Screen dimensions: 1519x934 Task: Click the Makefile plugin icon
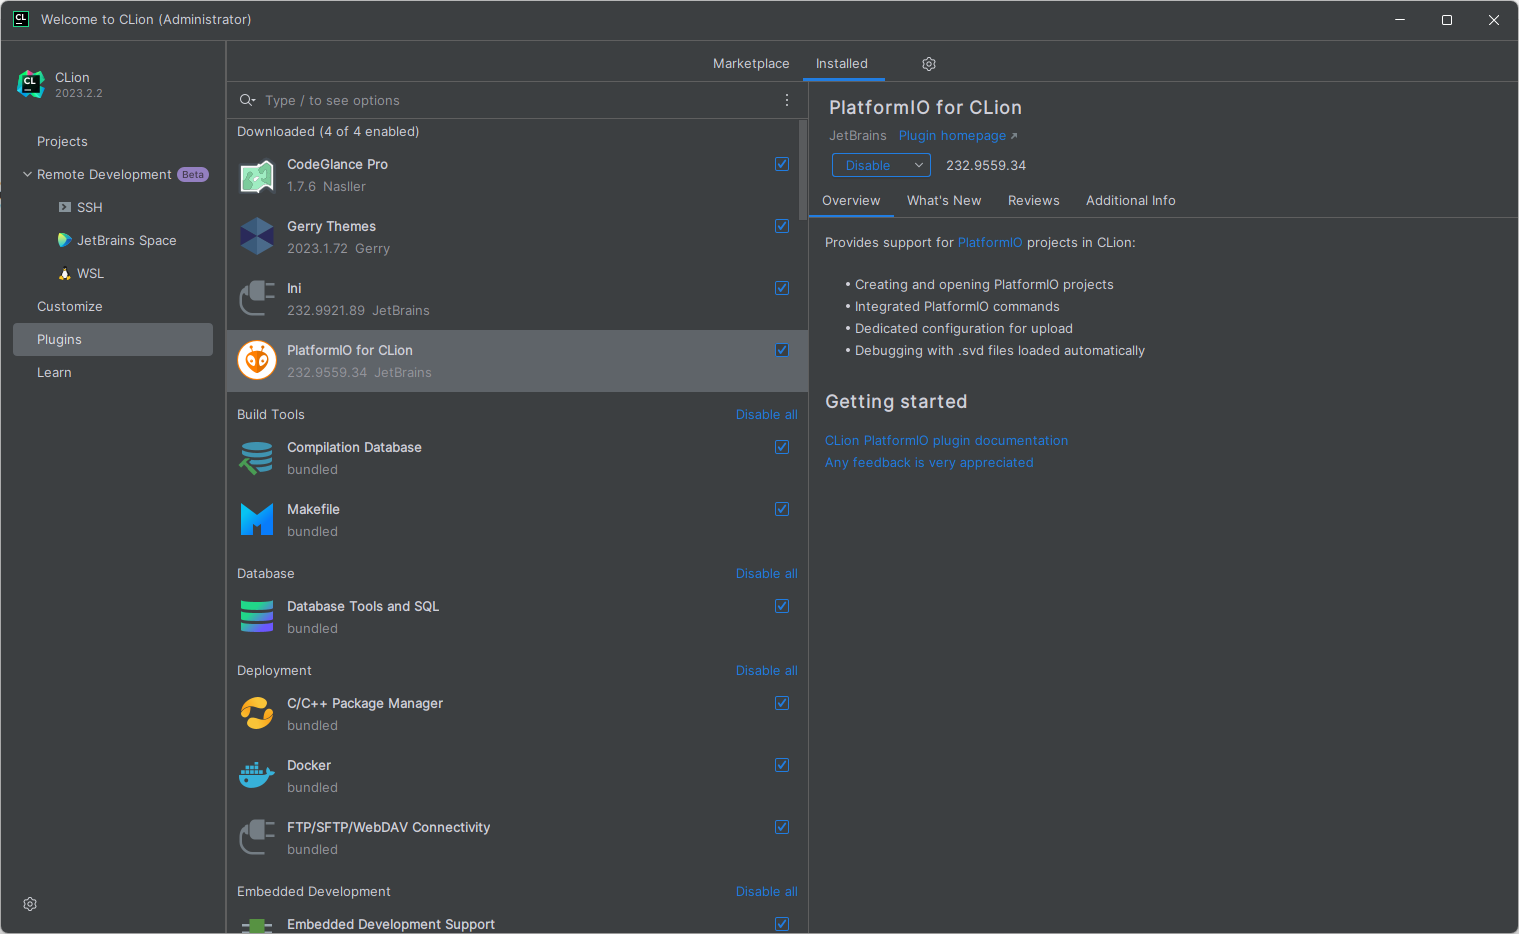tap(257, 520)
